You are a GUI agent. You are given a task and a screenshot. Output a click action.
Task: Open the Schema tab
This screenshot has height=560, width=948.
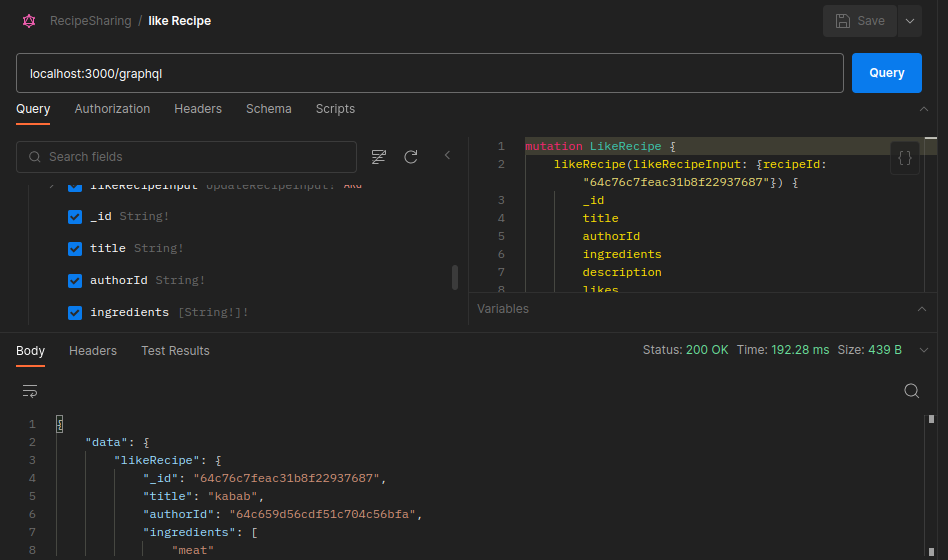click(268, 109)
